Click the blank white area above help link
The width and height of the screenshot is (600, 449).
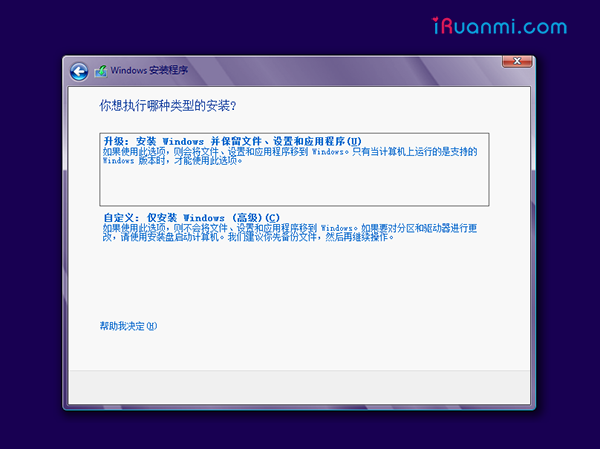click(300, 285)
